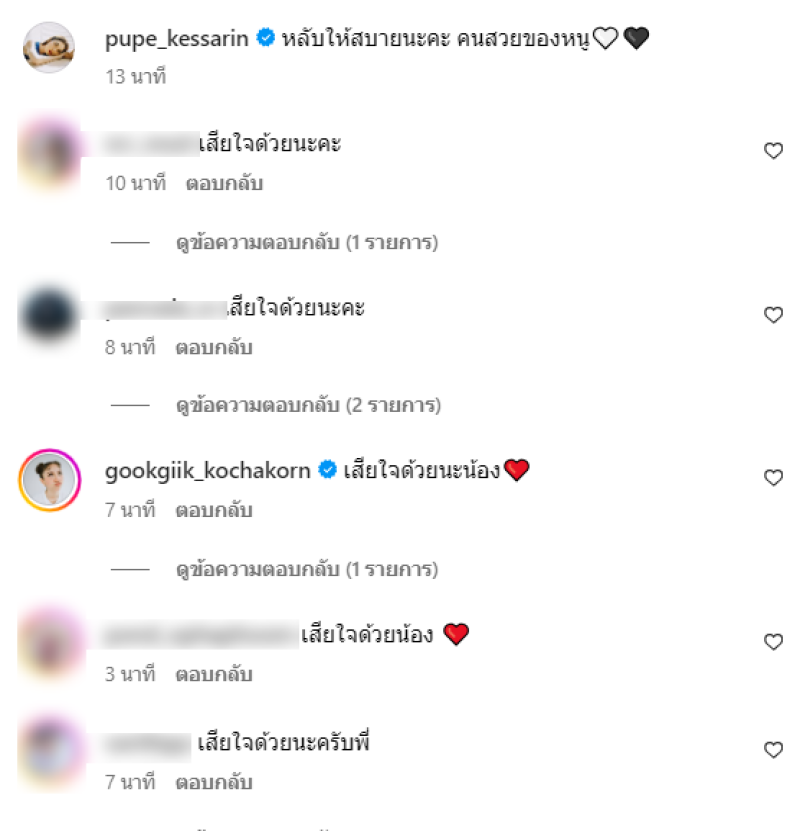Like the เสียใจด้วยนะครับพี่ comment
This screenshot has height=831, width=800.
tap(773, 750)
